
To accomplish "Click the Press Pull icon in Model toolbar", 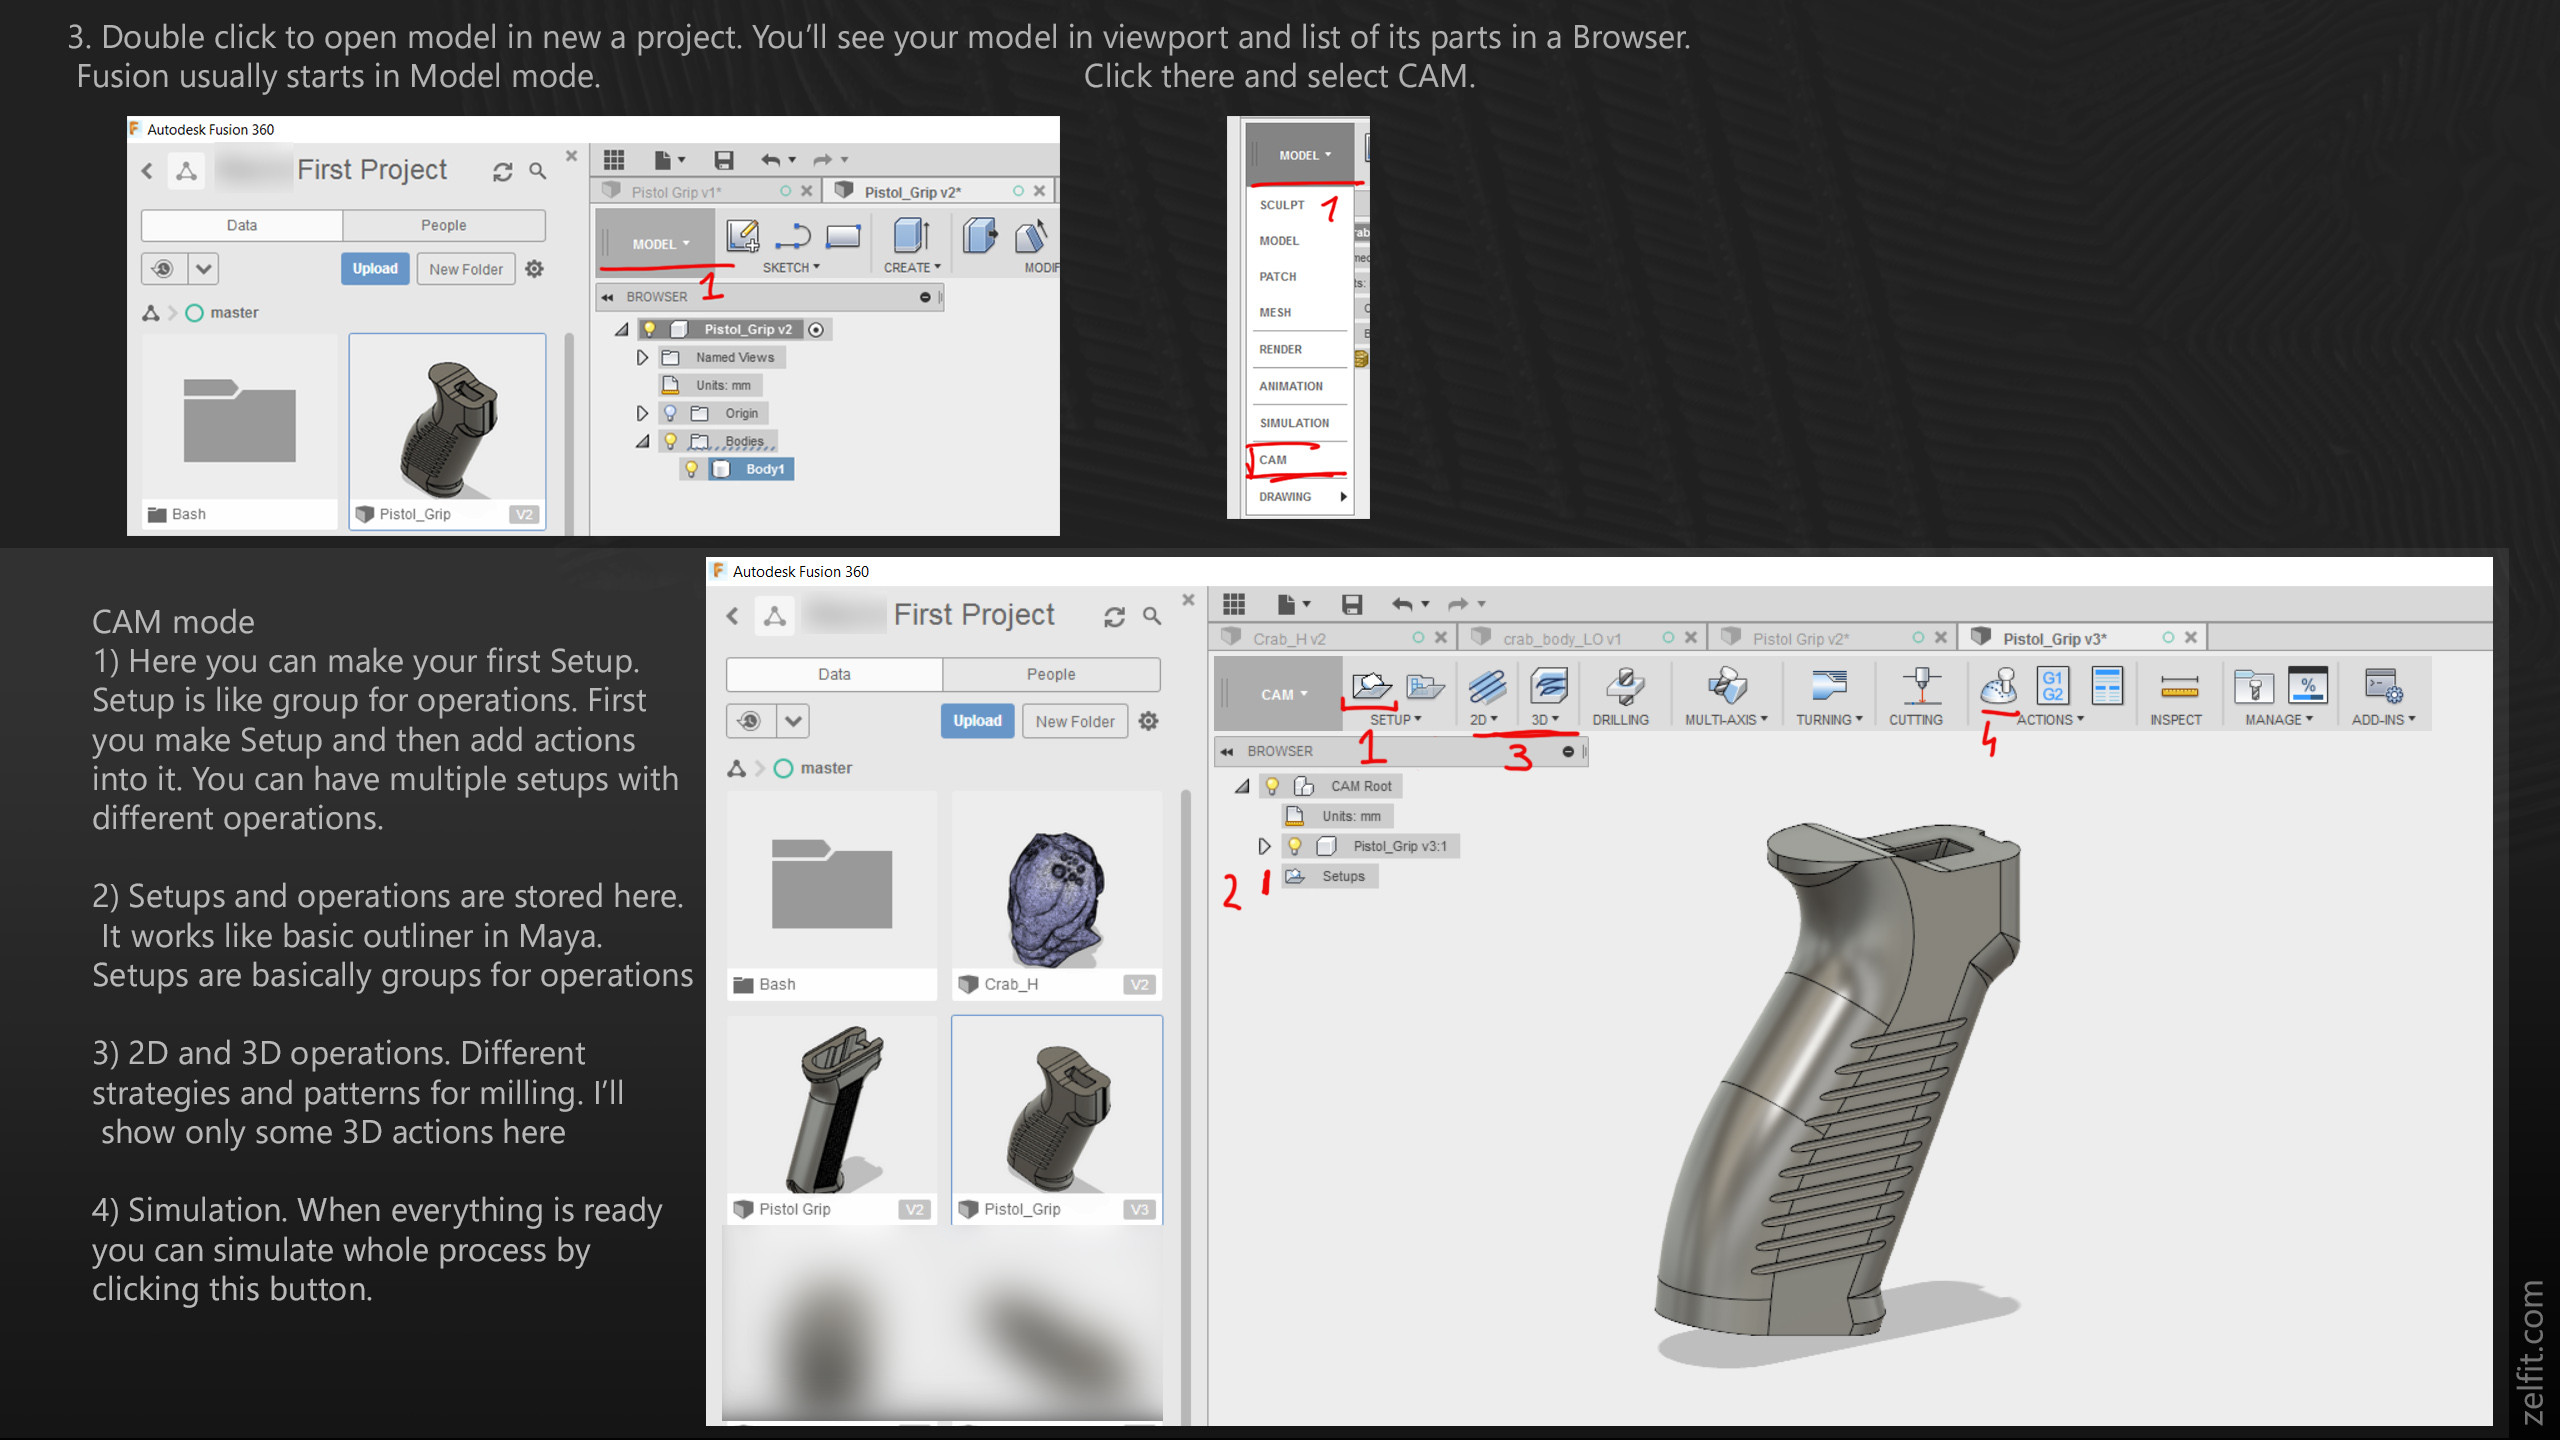I will click(979, 236).
